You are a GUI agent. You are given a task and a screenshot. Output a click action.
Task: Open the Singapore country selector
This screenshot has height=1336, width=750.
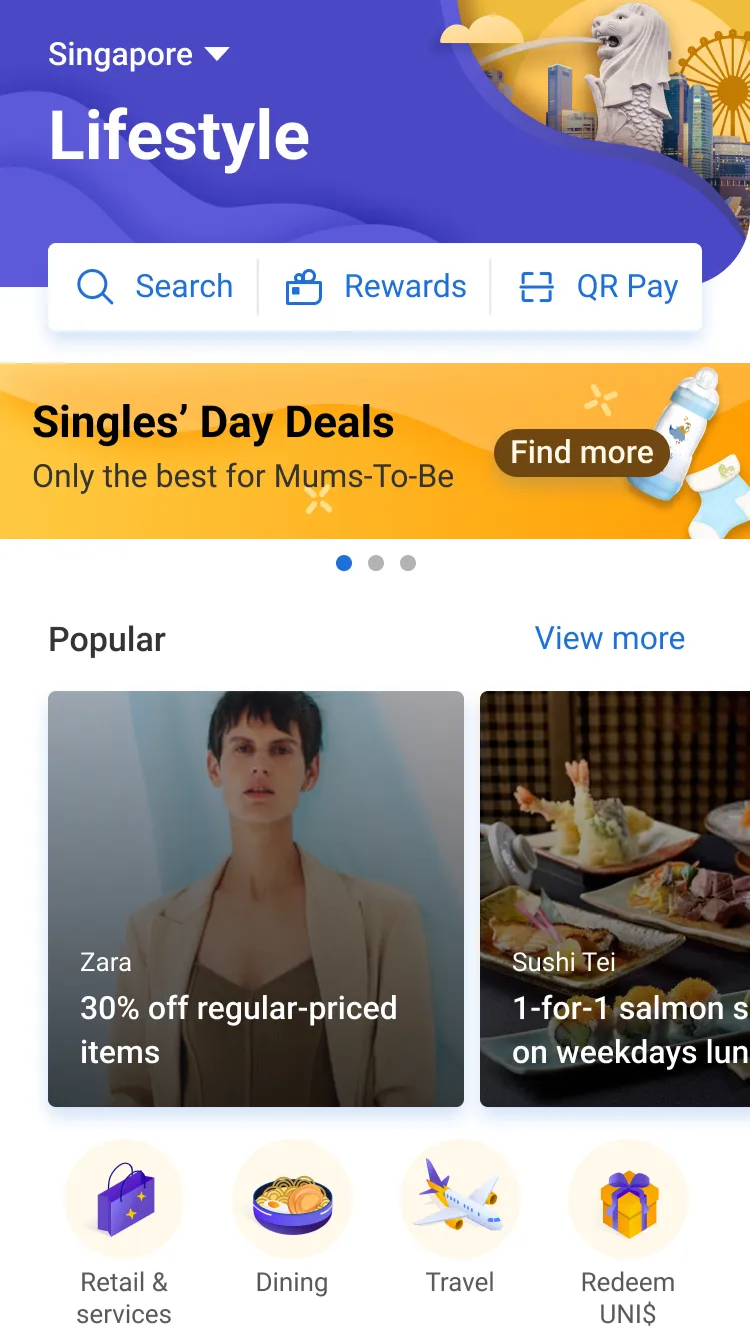click(121, 54)
